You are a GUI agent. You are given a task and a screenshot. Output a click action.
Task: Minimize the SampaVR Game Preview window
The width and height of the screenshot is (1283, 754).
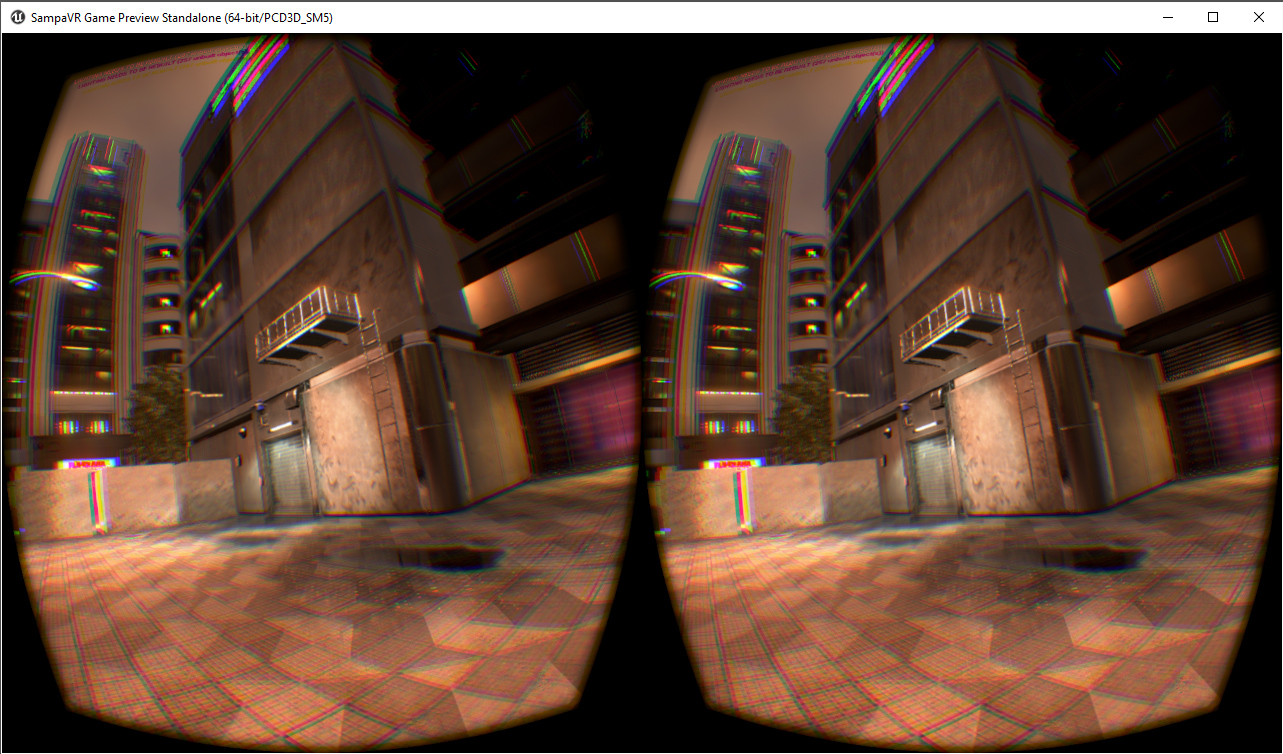tap(1167, 17)
